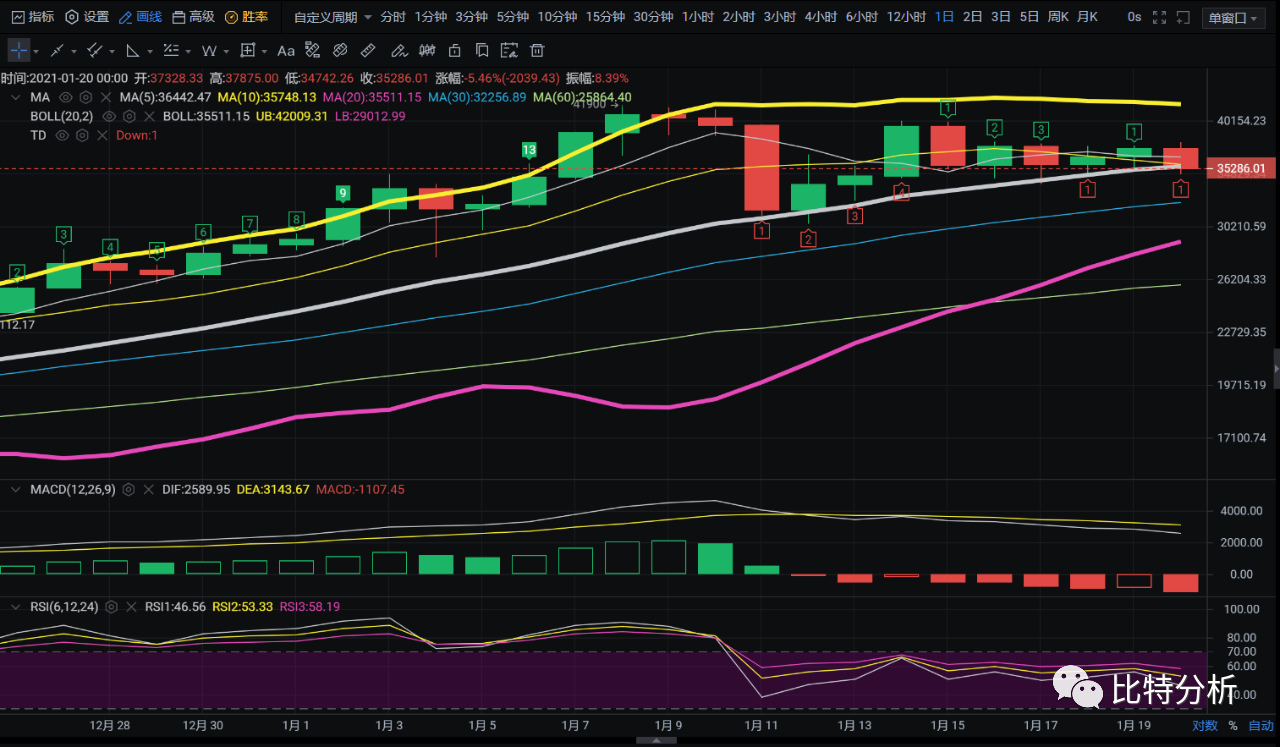This screenshot has width=1280, height=747.
Task: Click the 胜率 win rate button
Action: 246,17
